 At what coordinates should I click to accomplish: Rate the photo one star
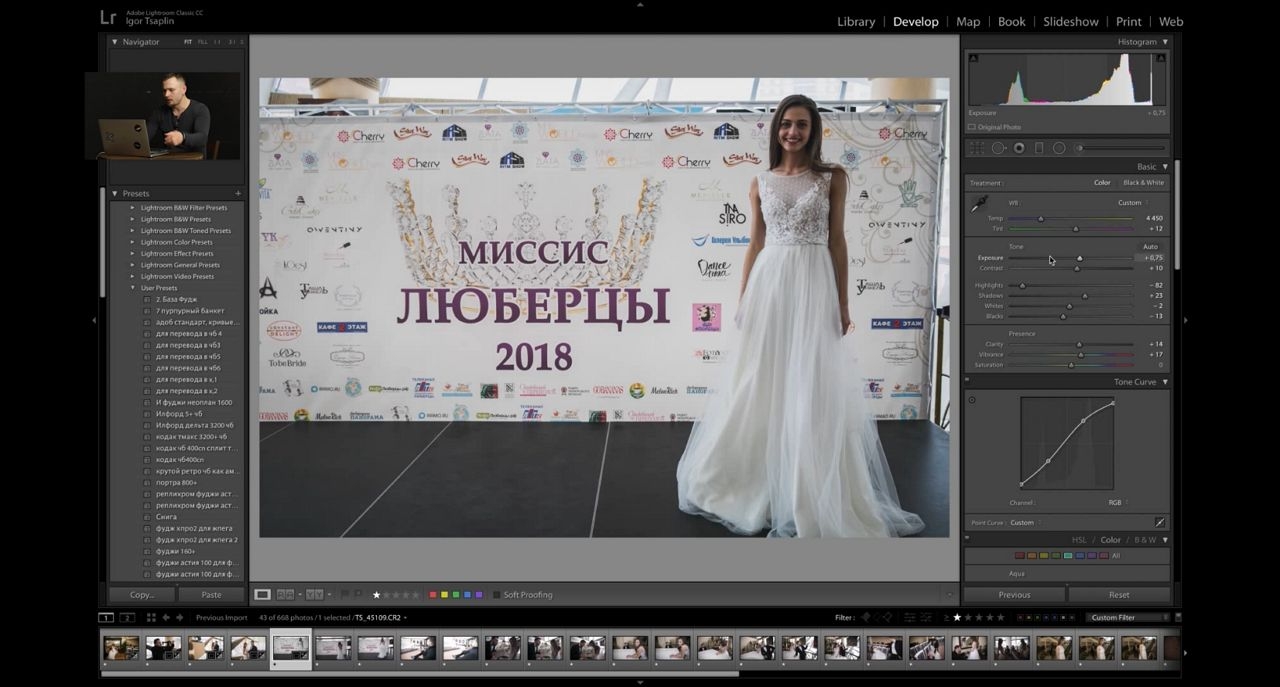376,594
